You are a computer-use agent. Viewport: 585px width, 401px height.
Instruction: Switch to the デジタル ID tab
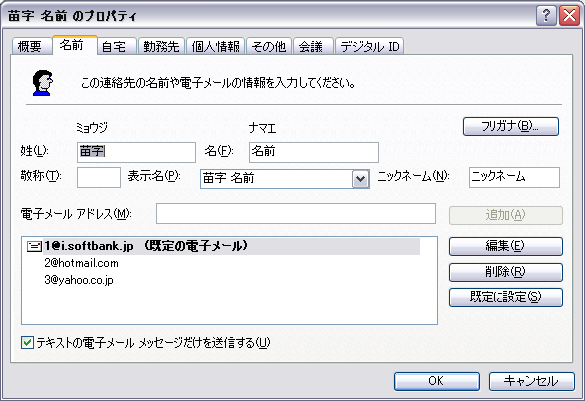tap(369, 46)
